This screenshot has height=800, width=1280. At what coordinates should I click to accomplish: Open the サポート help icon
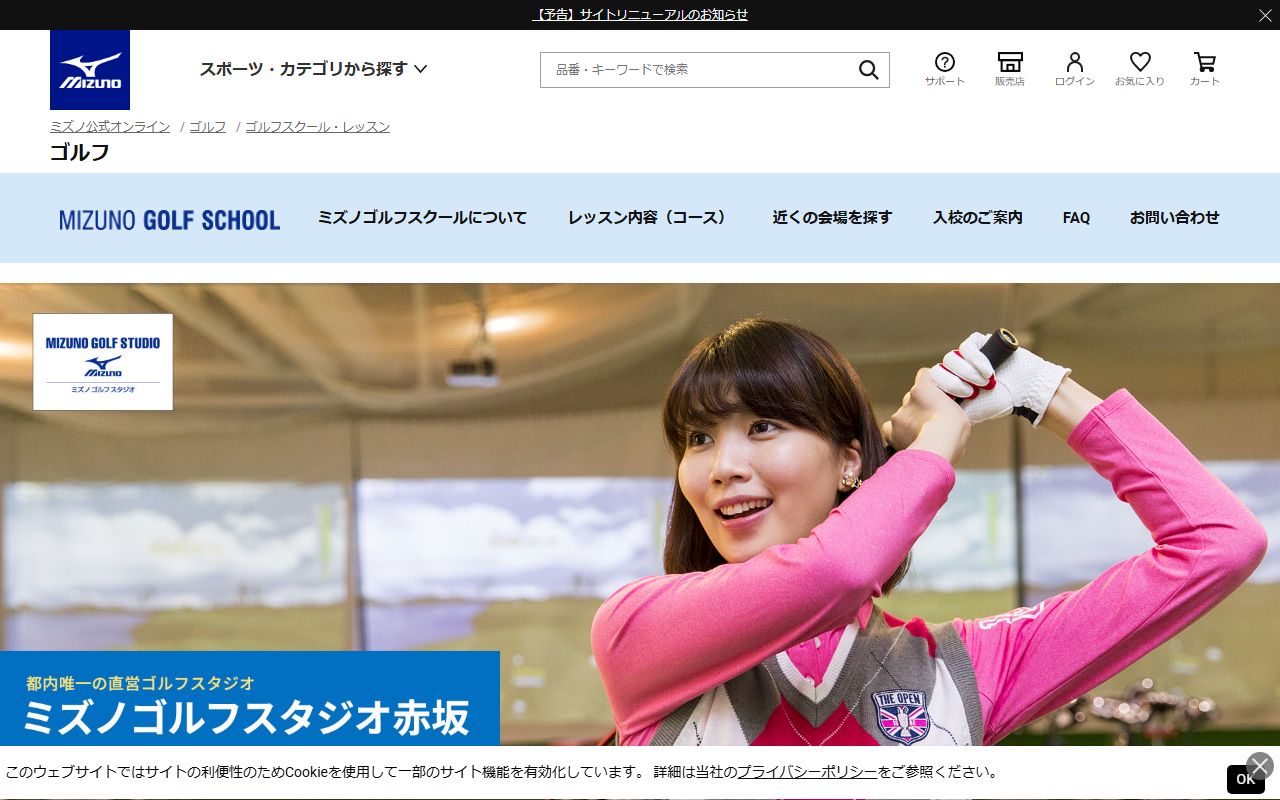945,69
